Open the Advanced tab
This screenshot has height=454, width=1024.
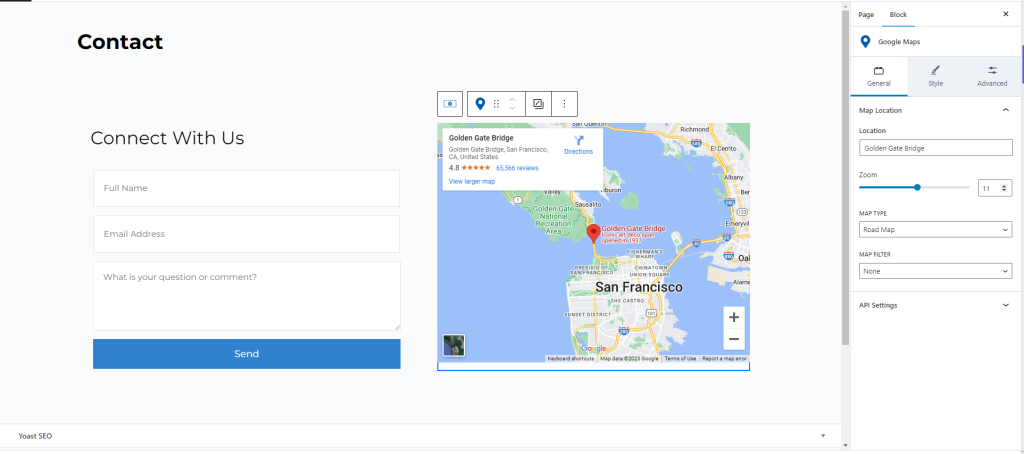(x=992, y=76)
